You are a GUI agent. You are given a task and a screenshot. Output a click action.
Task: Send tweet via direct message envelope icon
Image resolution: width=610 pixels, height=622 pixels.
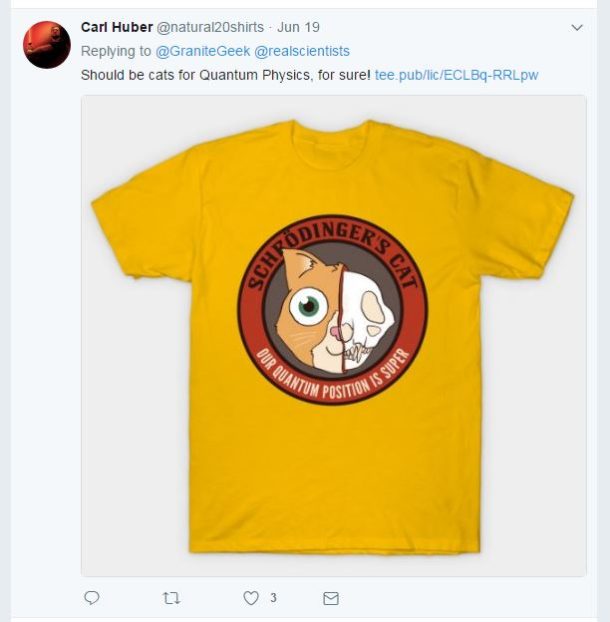tap(331, 598)
